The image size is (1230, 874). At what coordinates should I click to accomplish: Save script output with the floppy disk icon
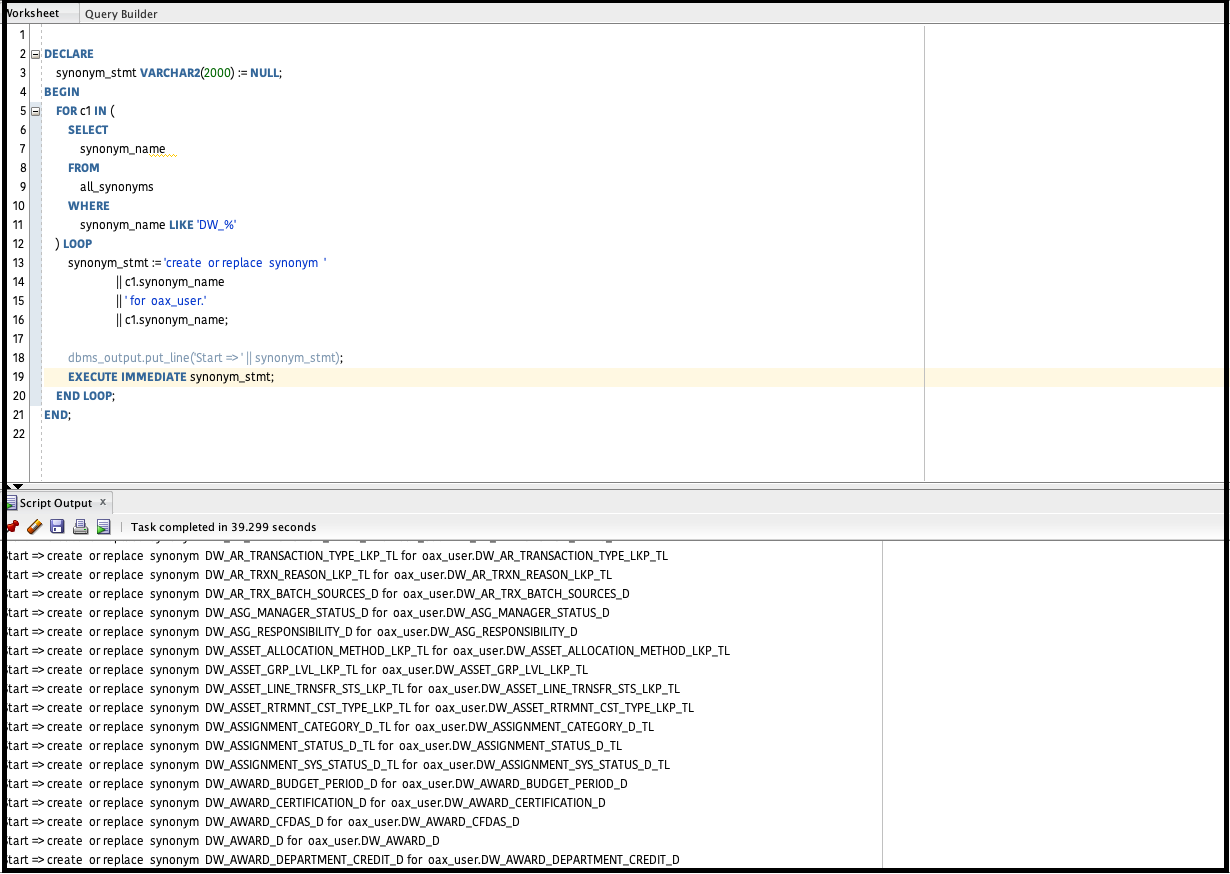(x=57, y=527)
